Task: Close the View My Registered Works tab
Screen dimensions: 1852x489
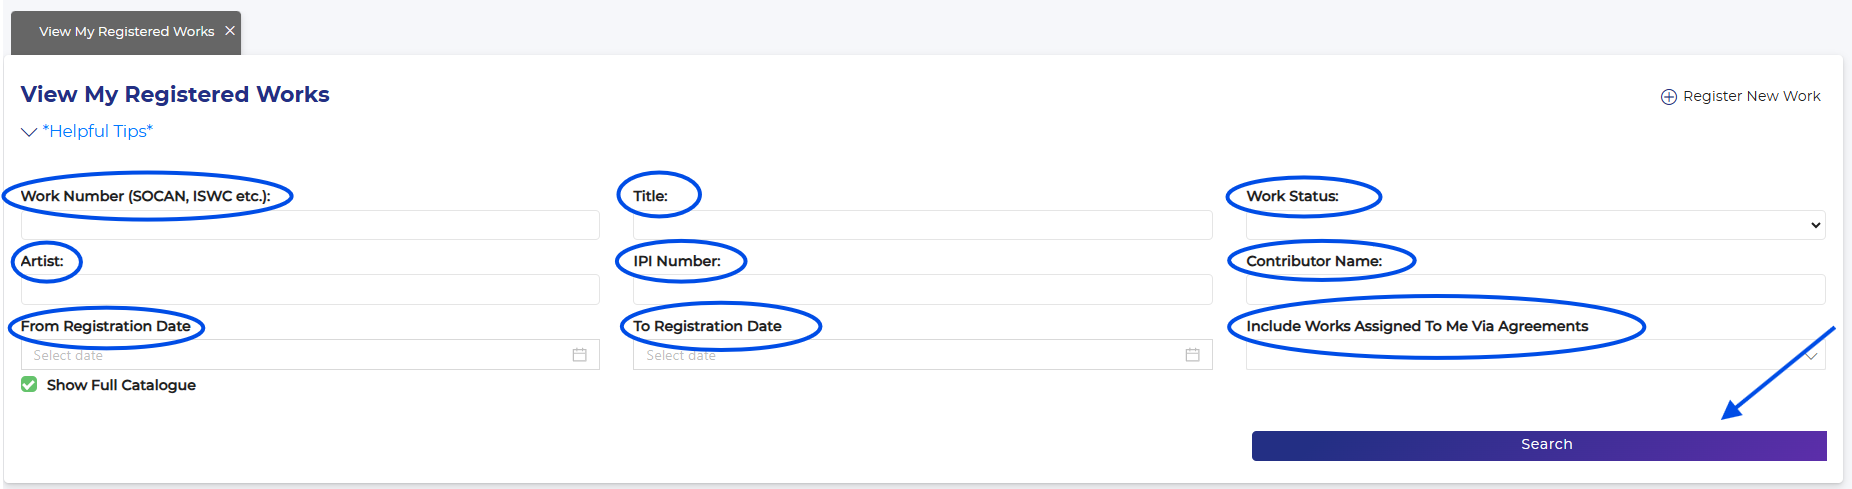Action: (230, 31)
